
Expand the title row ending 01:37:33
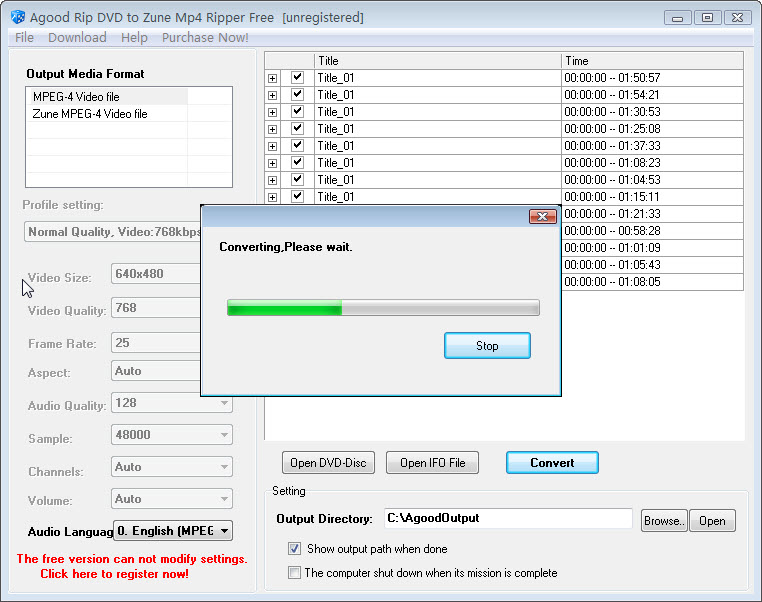(x=273, y=146)
